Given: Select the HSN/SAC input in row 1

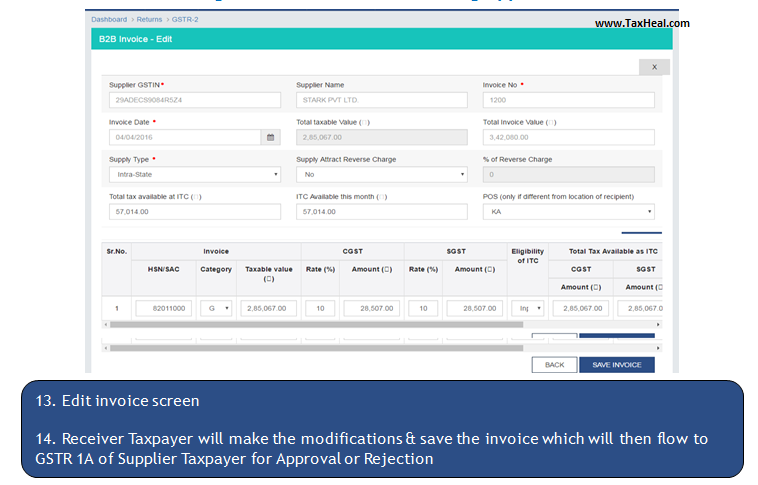Looking at the screenshot, I should coord(163,308).
